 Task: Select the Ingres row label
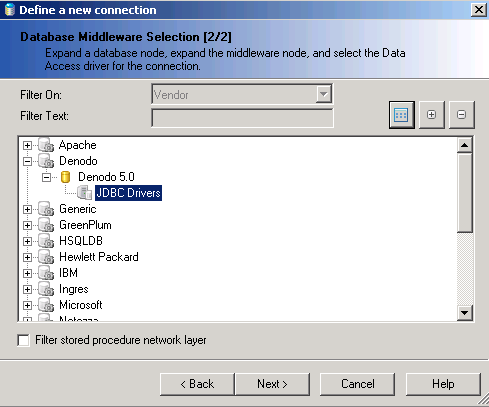(x=74, y=289)
